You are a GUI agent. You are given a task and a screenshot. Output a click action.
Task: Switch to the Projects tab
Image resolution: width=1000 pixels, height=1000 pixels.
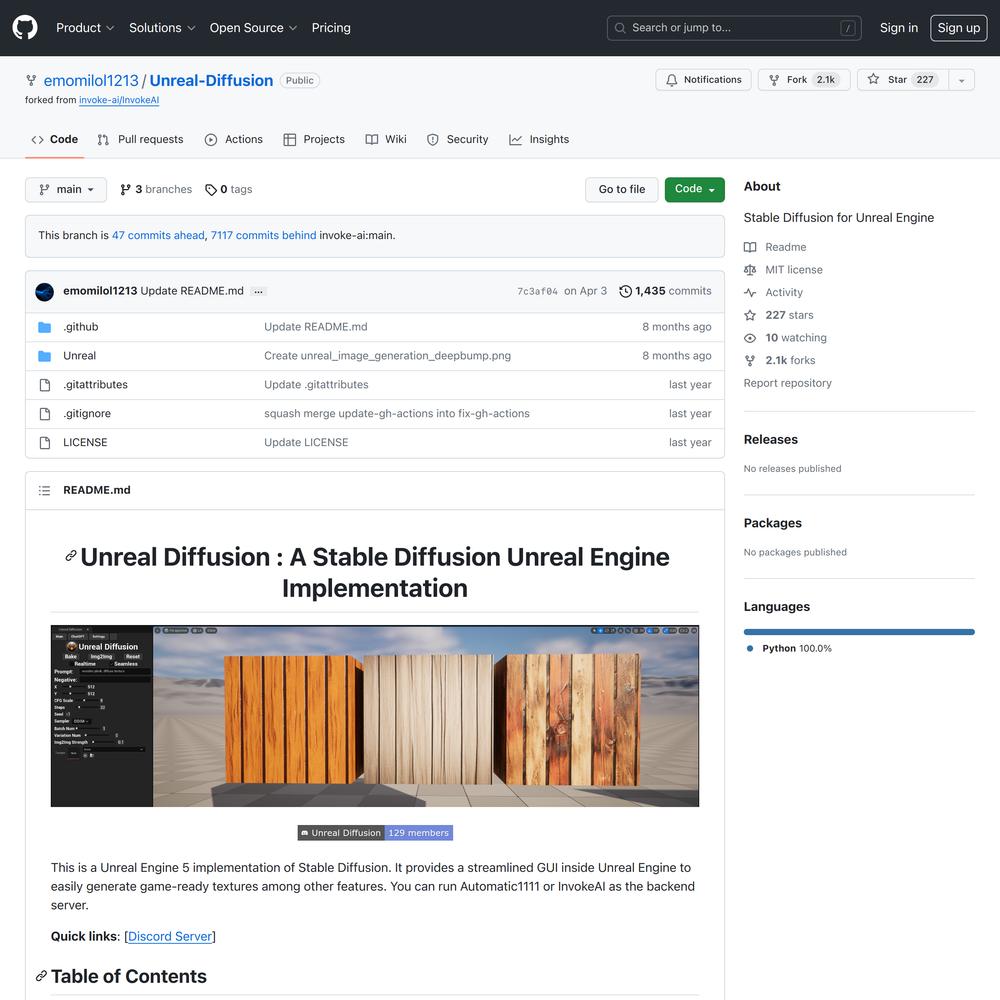(314, 140)
